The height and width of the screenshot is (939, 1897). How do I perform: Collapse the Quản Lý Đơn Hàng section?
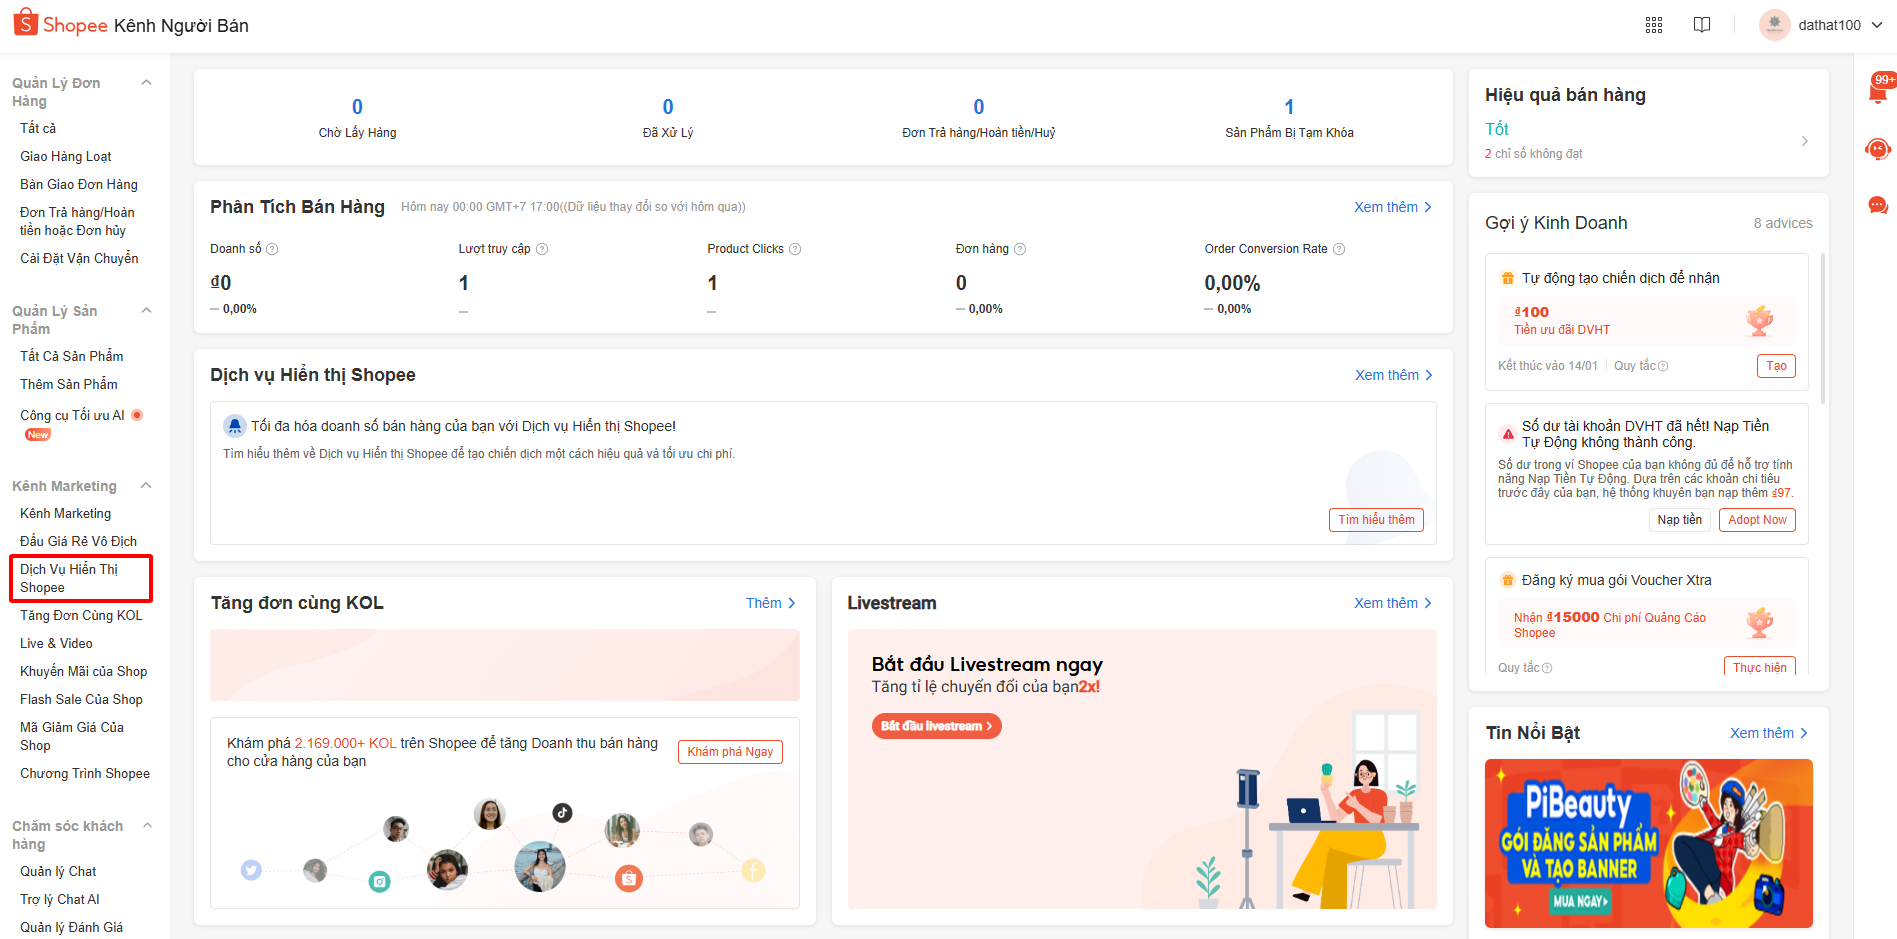[x=147, y=83]
